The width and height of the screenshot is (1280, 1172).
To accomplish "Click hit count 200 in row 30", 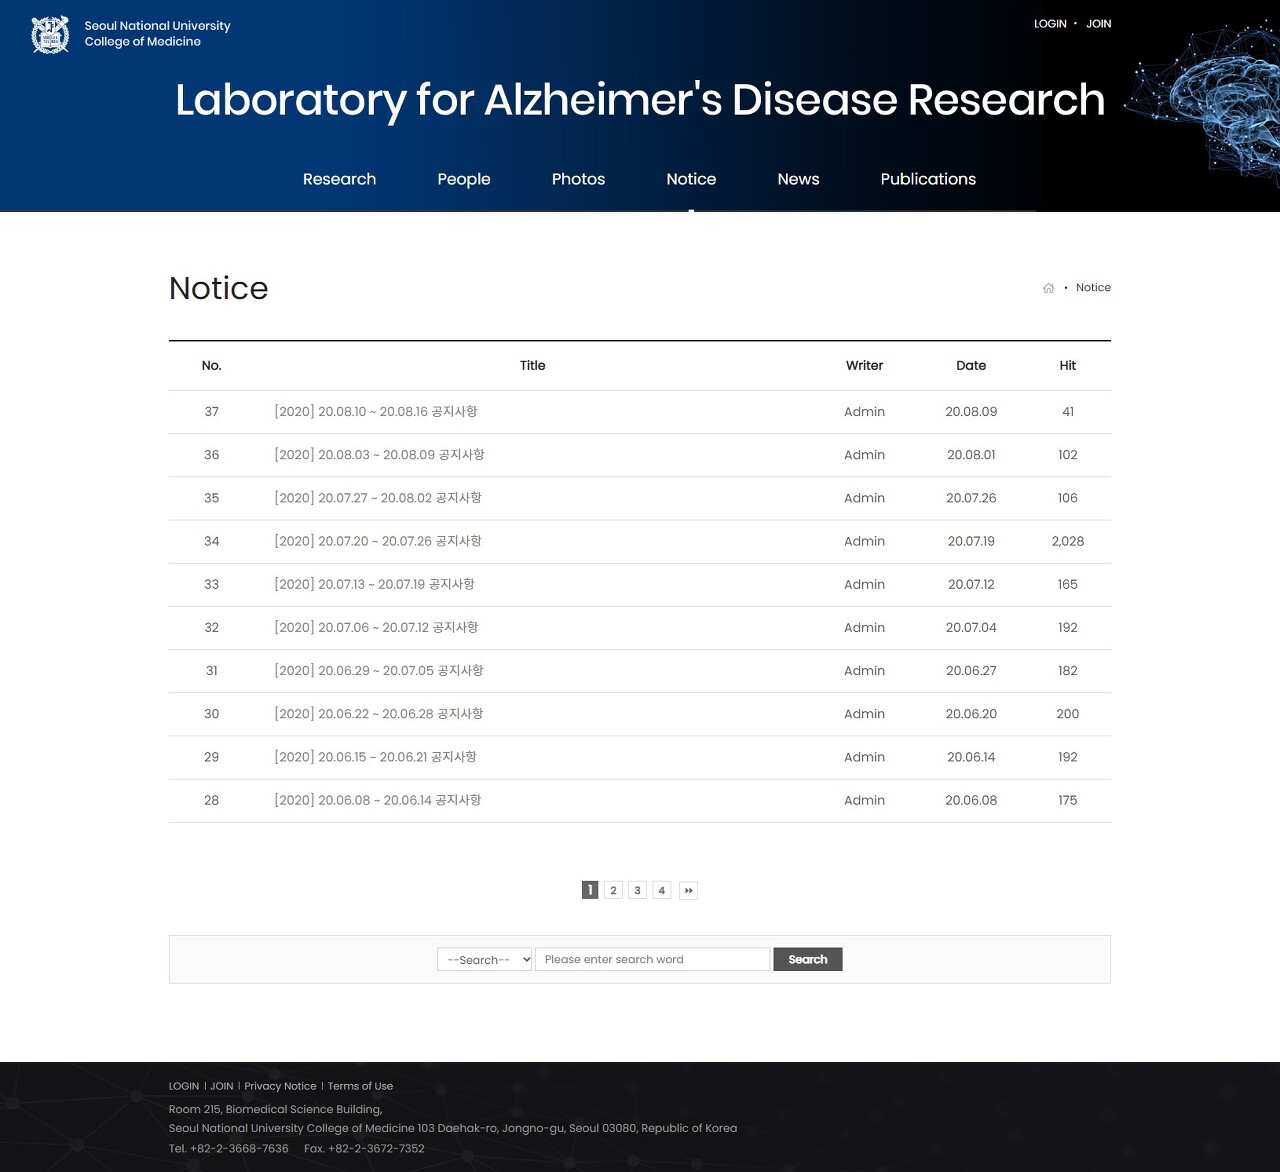I will [1068, 714].
